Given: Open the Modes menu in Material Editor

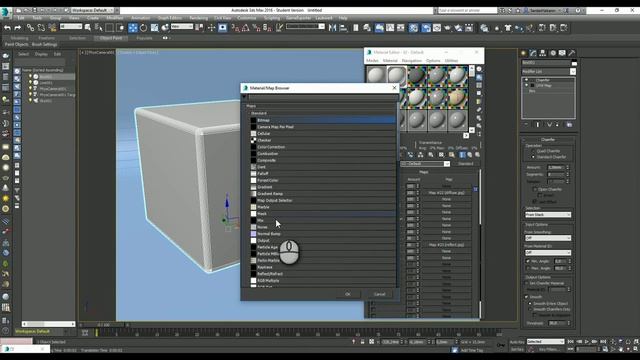Looking at the screenshot, I should [x=372, y=60].
